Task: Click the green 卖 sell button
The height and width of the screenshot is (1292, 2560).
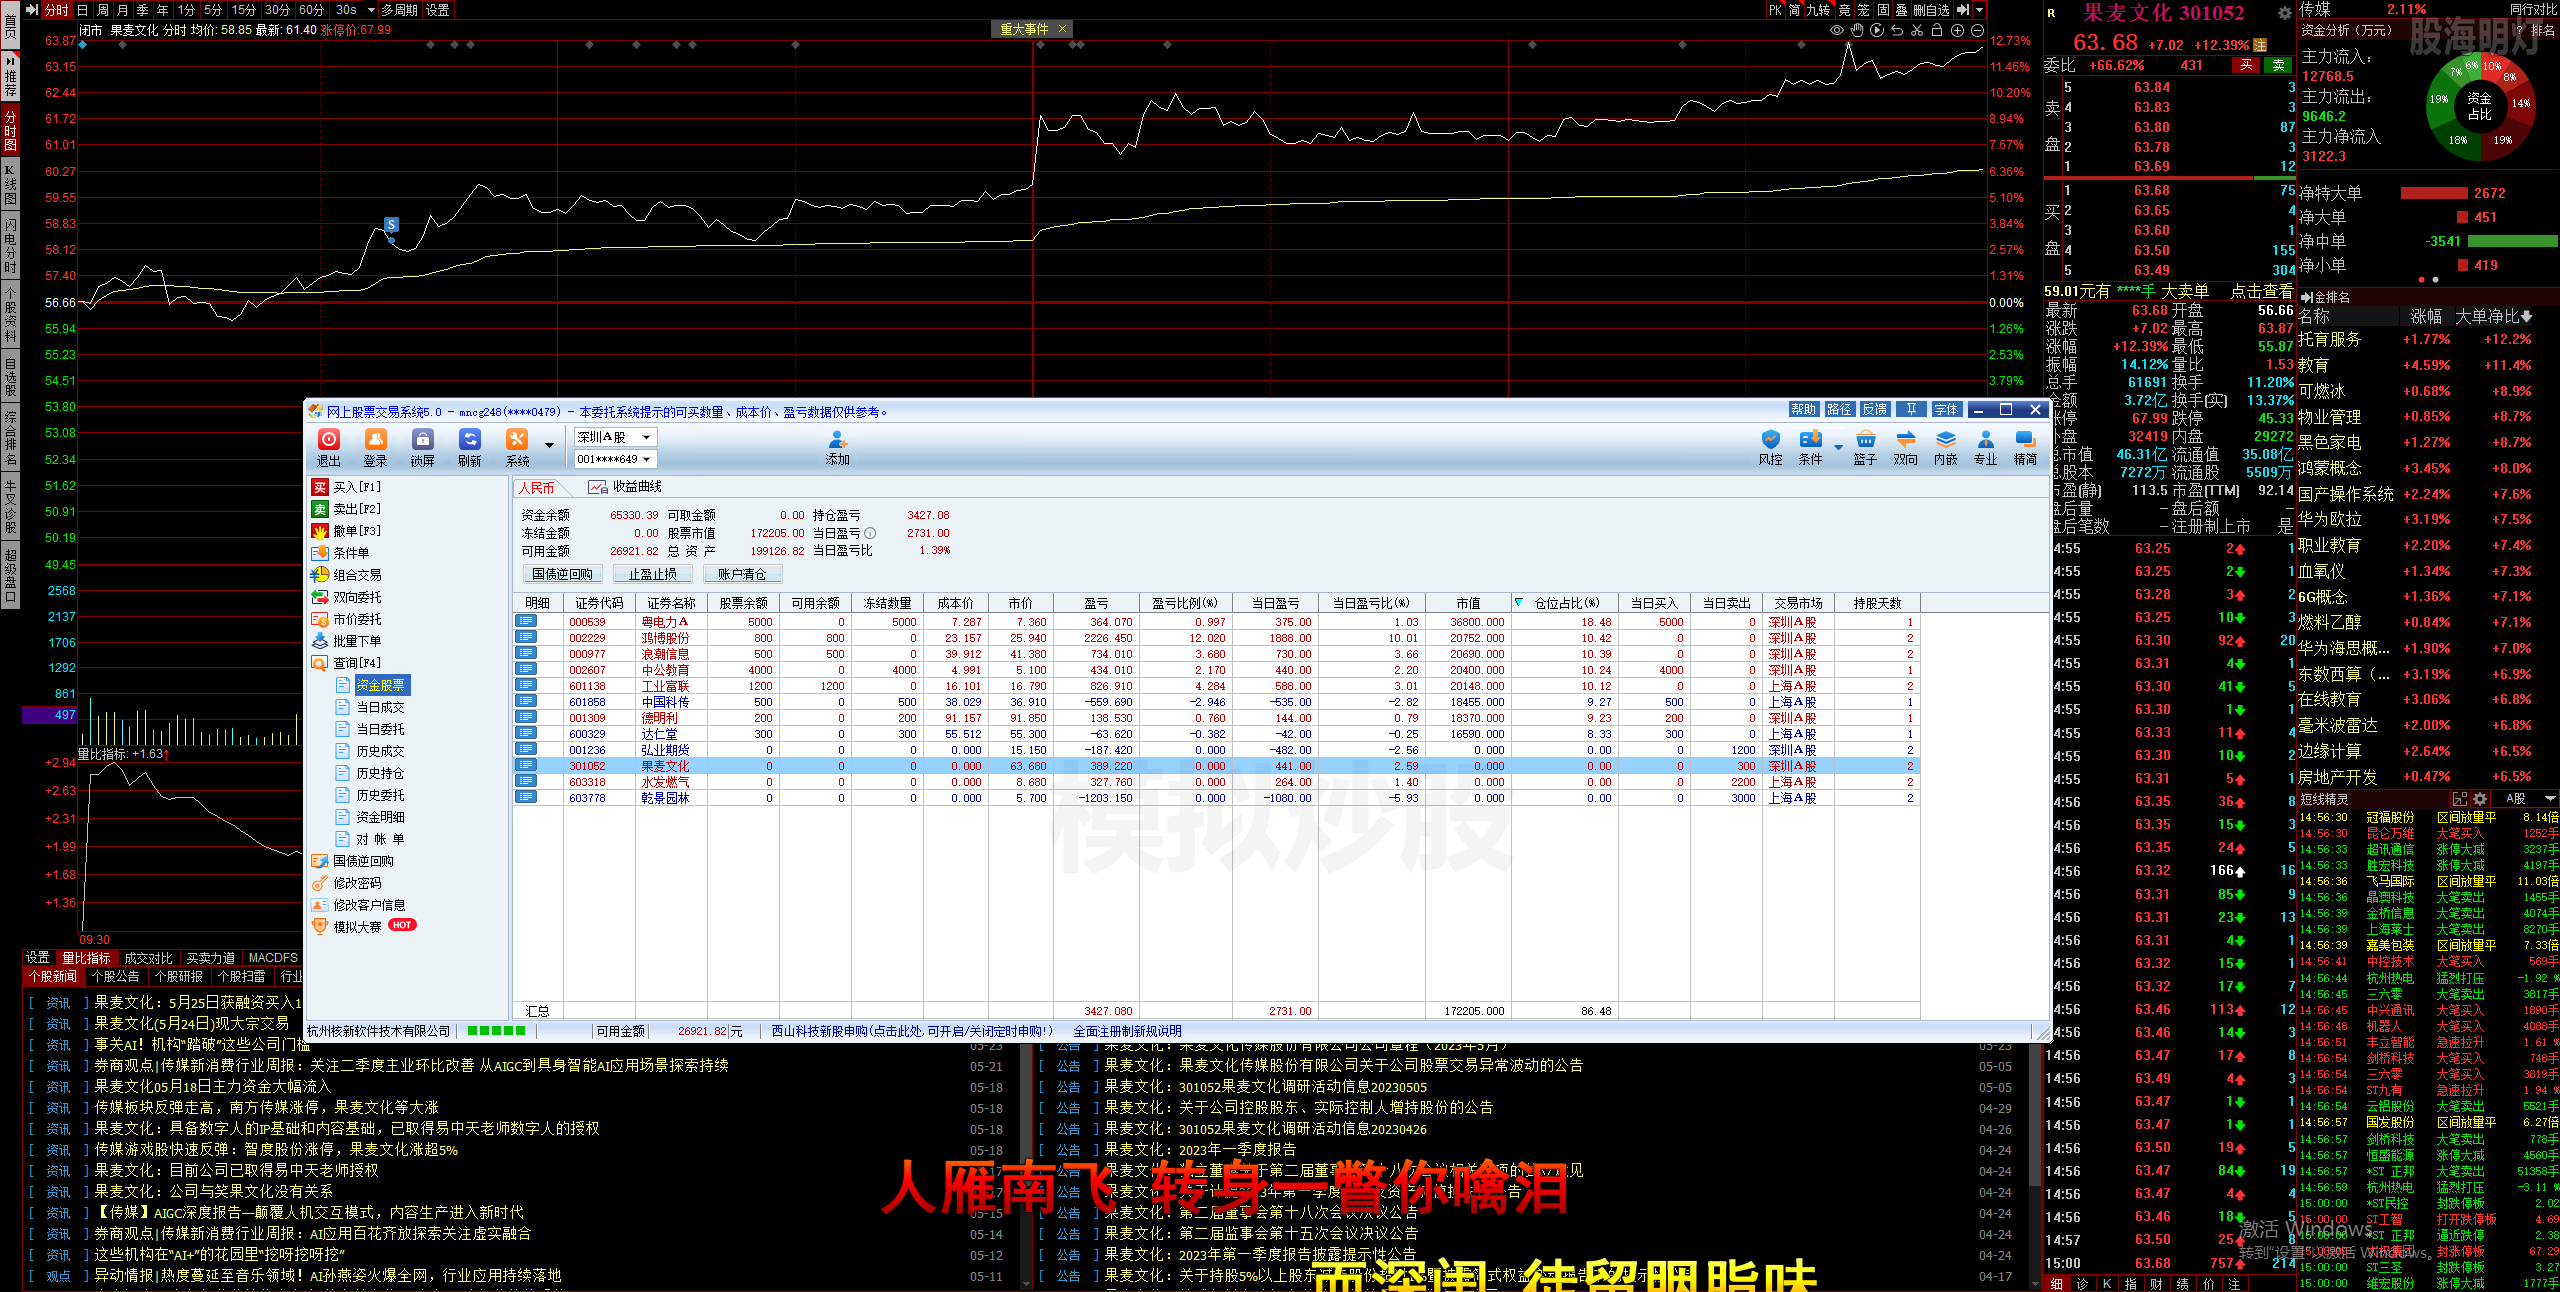Action: pyautogui.click(x=2279, y=65)
